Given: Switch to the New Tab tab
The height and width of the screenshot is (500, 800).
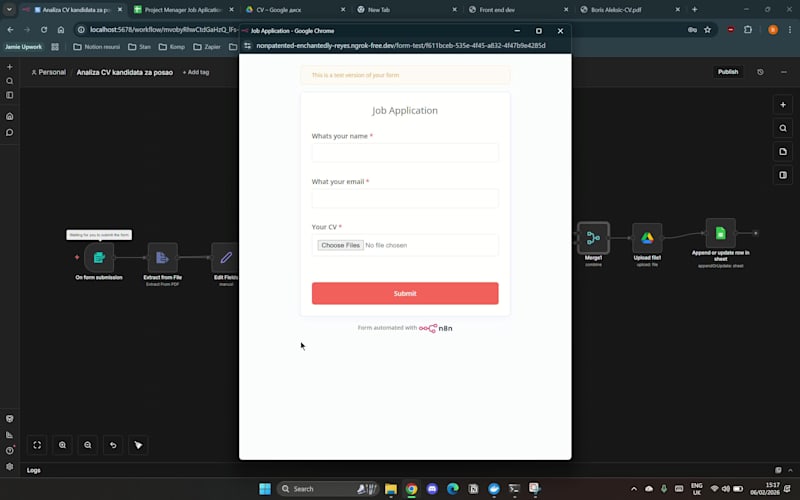Looking at the screenshot, I should [406, 10].
